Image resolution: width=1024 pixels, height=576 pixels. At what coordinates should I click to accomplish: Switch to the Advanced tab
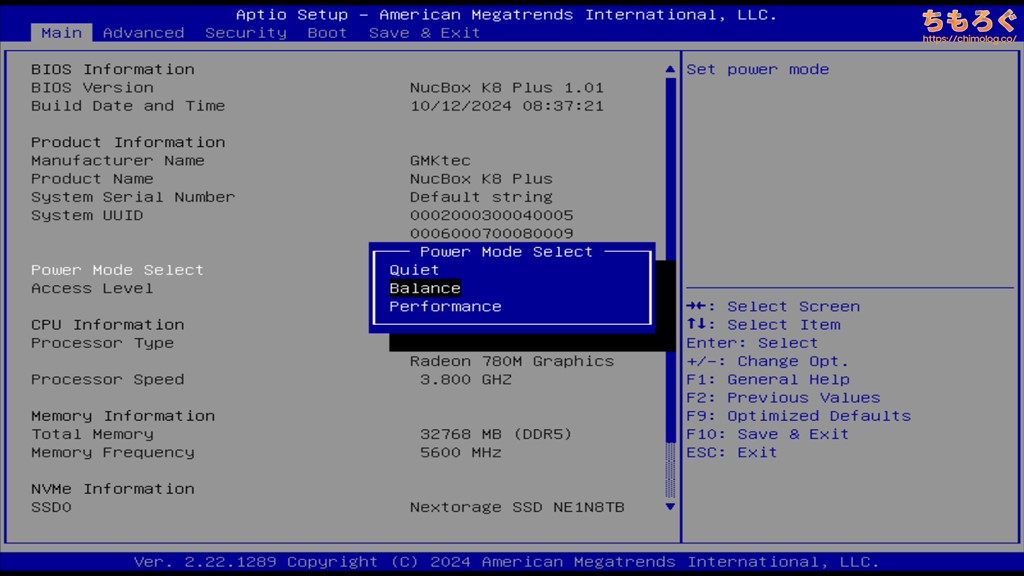[144, 33]
